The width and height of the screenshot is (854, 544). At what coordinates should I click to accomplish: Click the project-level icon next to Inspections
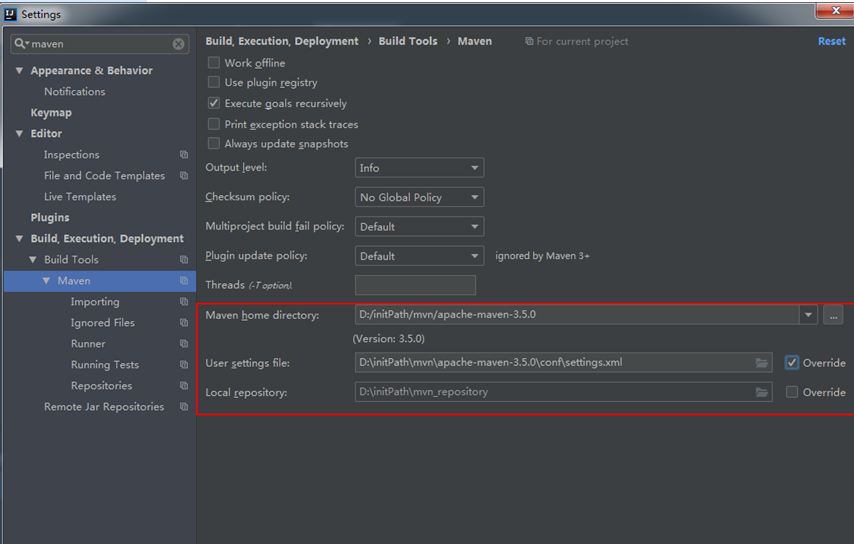[x=184, y=155]
